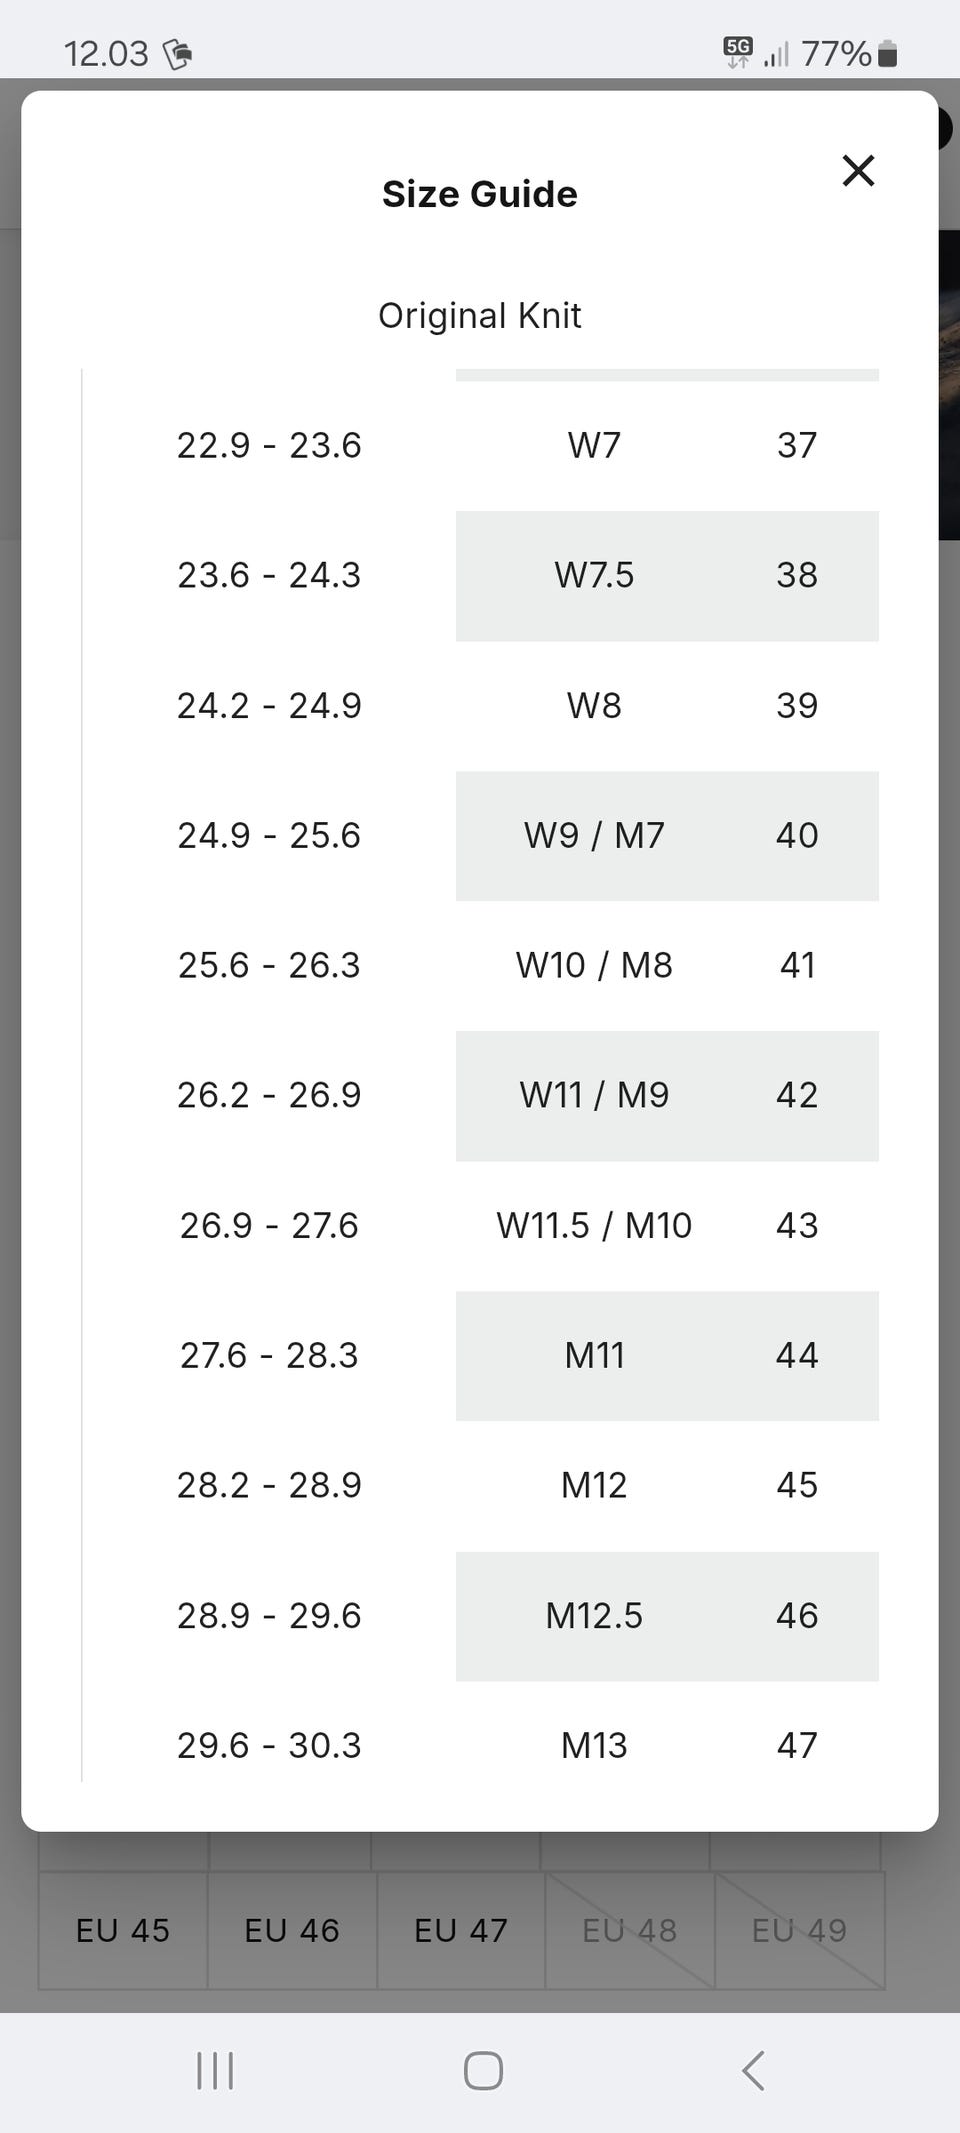960x2133 pixels.
Task: Tap the Android home button icon
Action: (x=483, y=2070)
